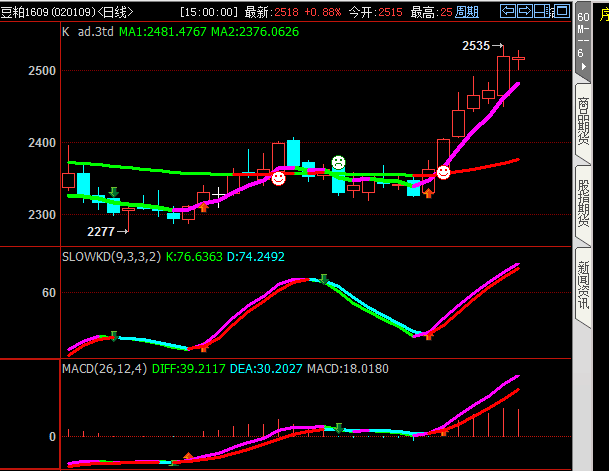Click the SLOWKD(9,3,3,2) indicator label

click(x=111, y=257)
